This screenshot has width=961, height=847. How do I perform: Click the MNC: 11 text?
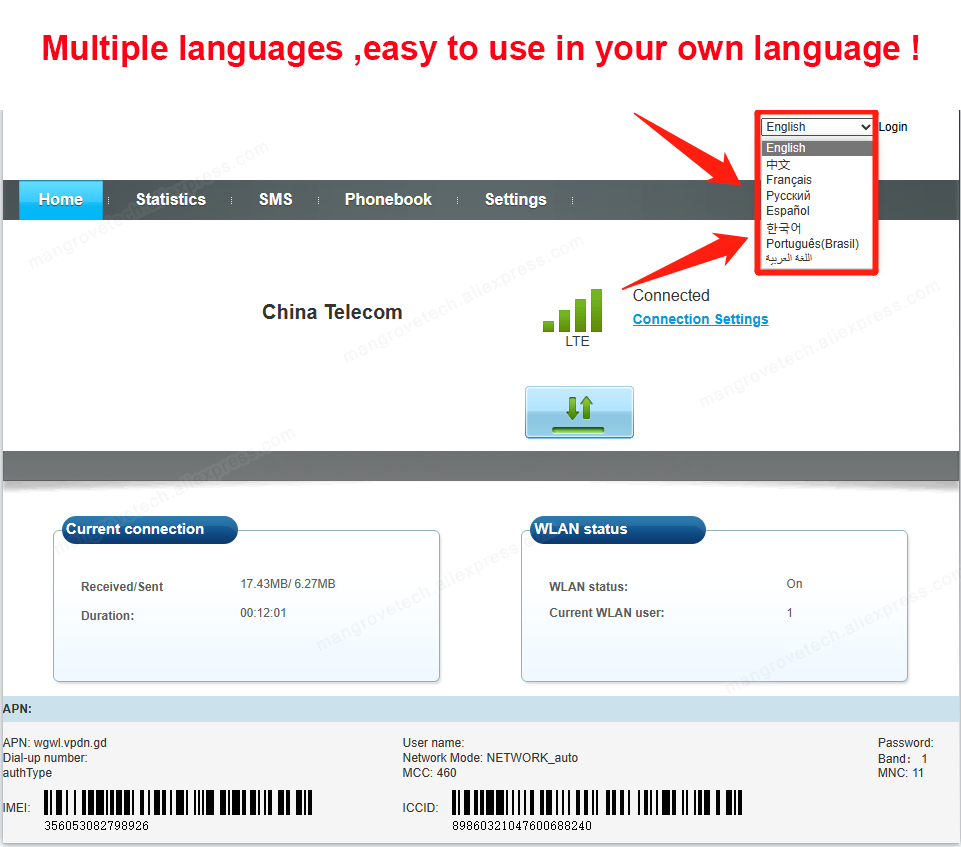(x=900, y=773)
